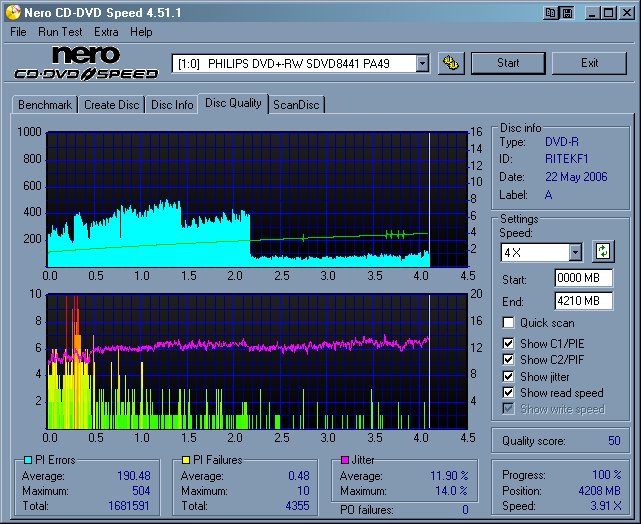Image resolution: width=641 pixels, height=524 pixels.
Task: Click PI Errors average 190.48
Action: 134,476
